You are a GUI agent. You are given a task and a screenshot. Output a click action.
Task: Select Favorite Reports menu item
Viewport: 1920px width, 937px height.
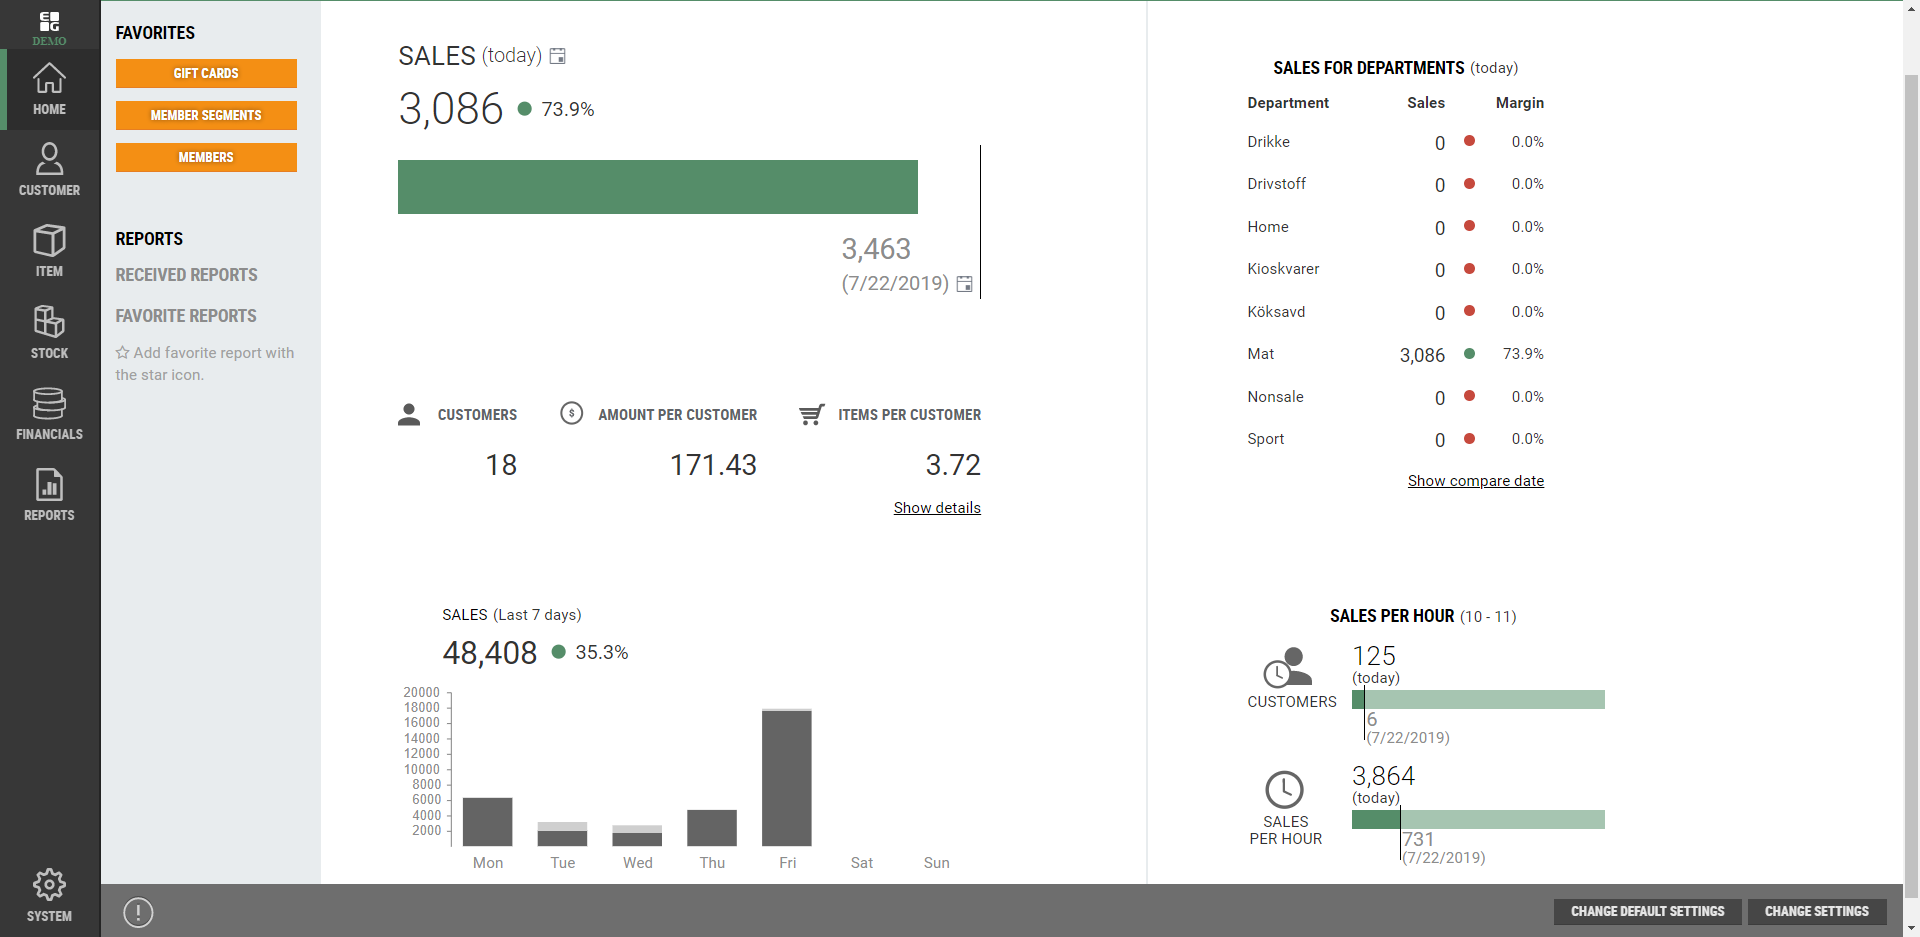[x=186, y=316]
